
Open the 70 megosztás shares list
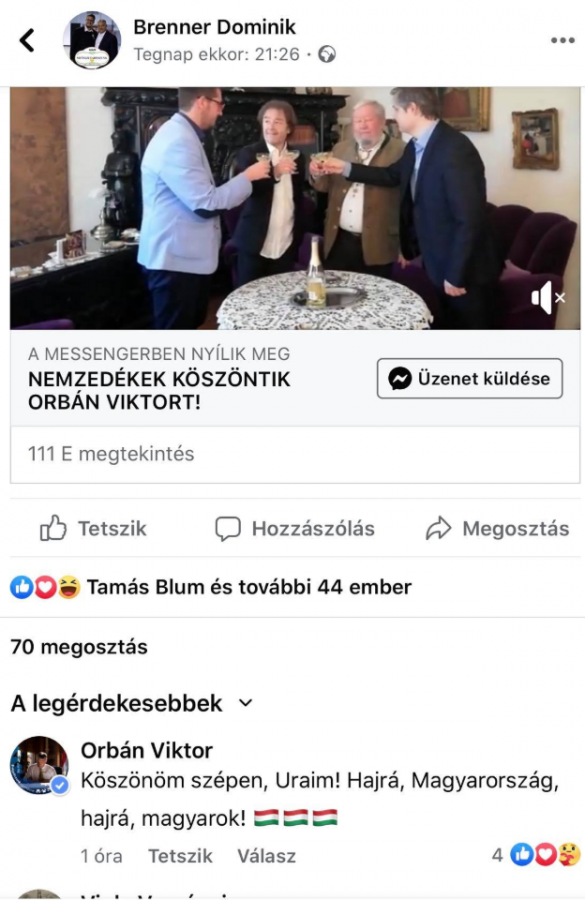point(79,647)
